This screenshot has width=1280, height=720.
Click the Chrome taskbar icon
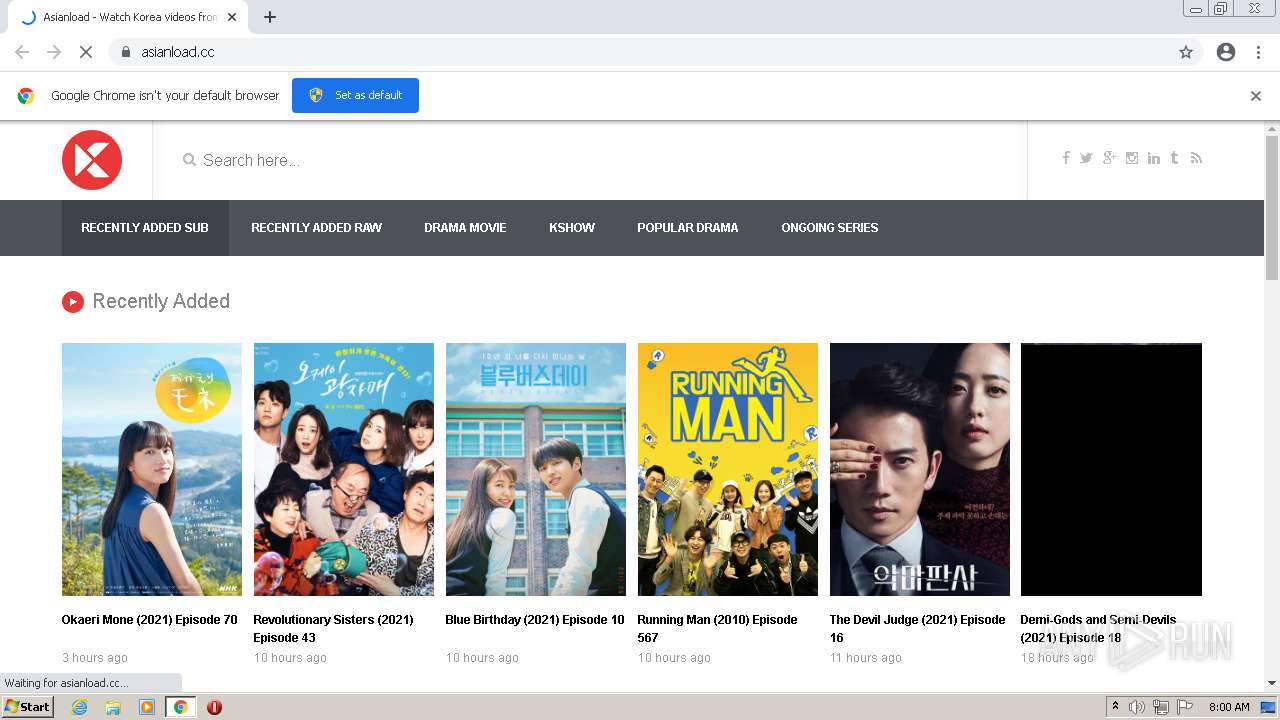coord(180,707)
